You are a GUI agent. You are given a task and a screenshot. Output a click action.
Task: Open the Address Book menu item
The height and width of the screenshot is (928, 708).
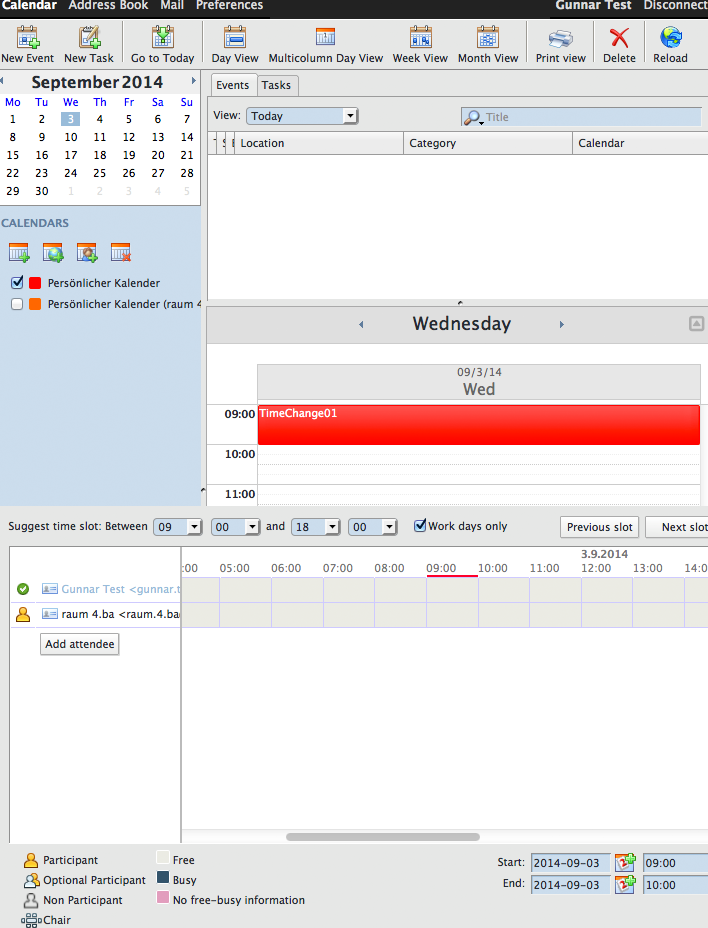(x=108, y=6)
